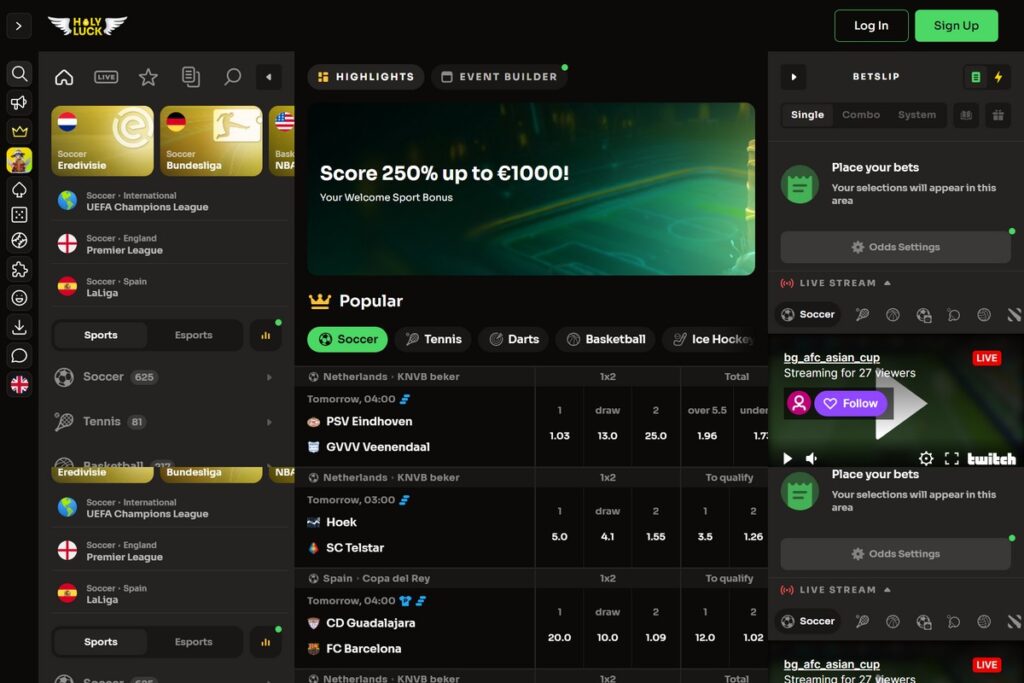Open the LIVE events icon

pos(106,77)
